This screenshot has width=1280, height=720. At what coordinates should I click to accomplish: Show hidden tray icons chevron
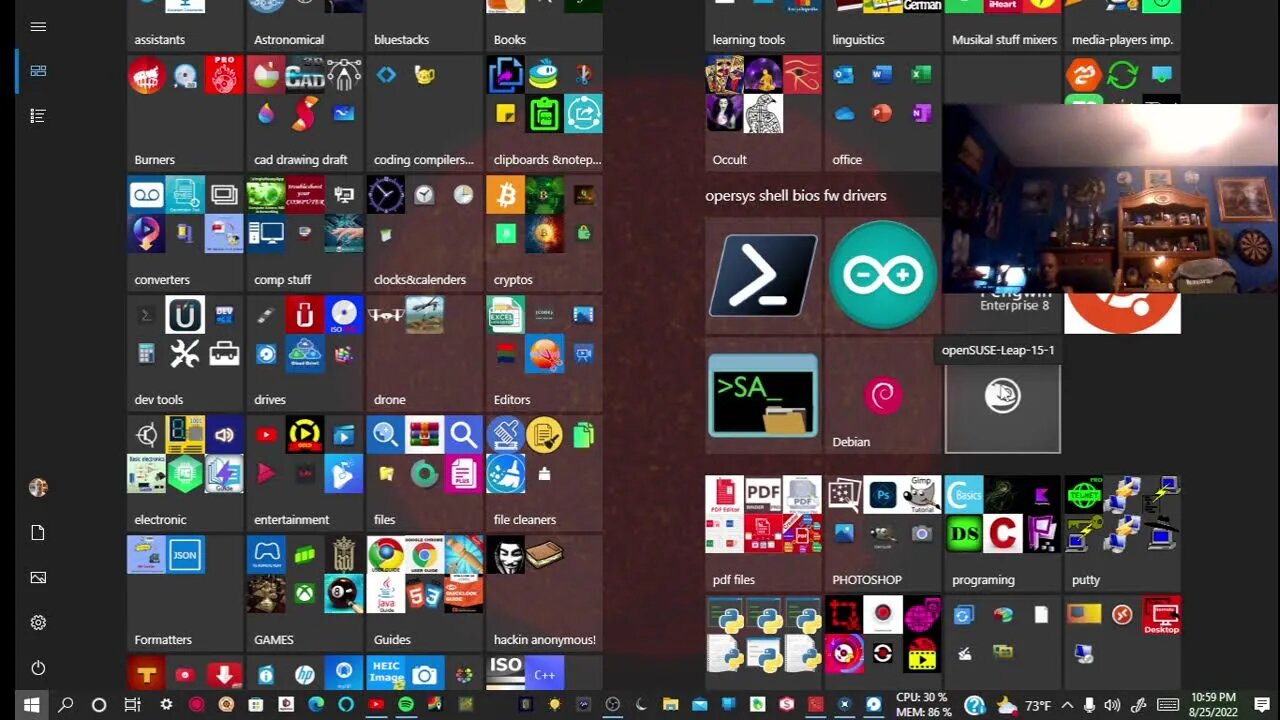click(x=1067, y=706)
